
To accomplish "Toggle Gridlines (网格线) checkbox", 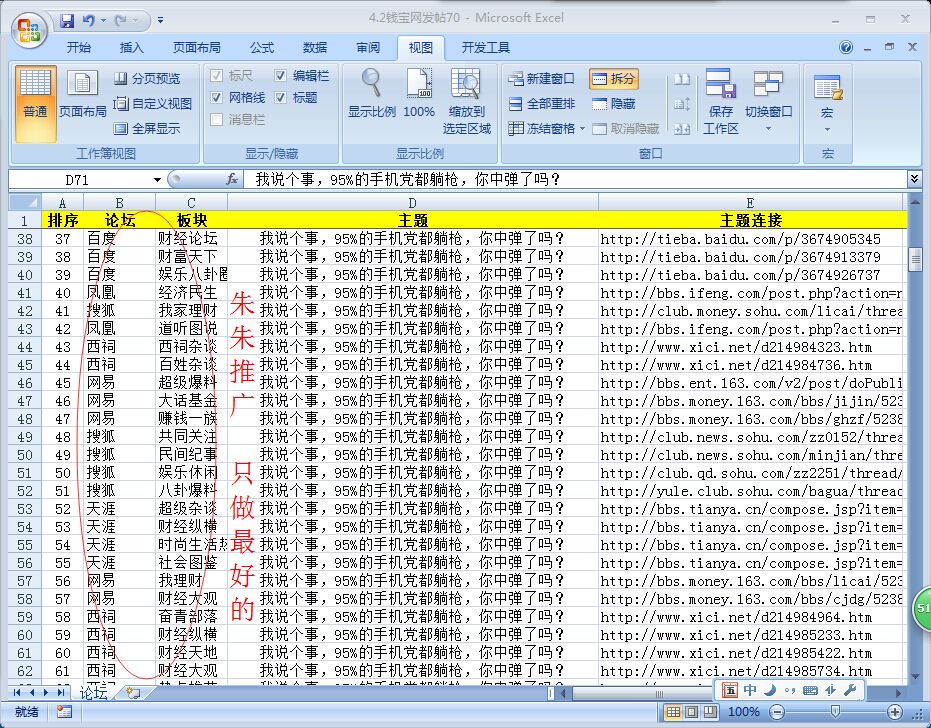I will click(217, 97).
